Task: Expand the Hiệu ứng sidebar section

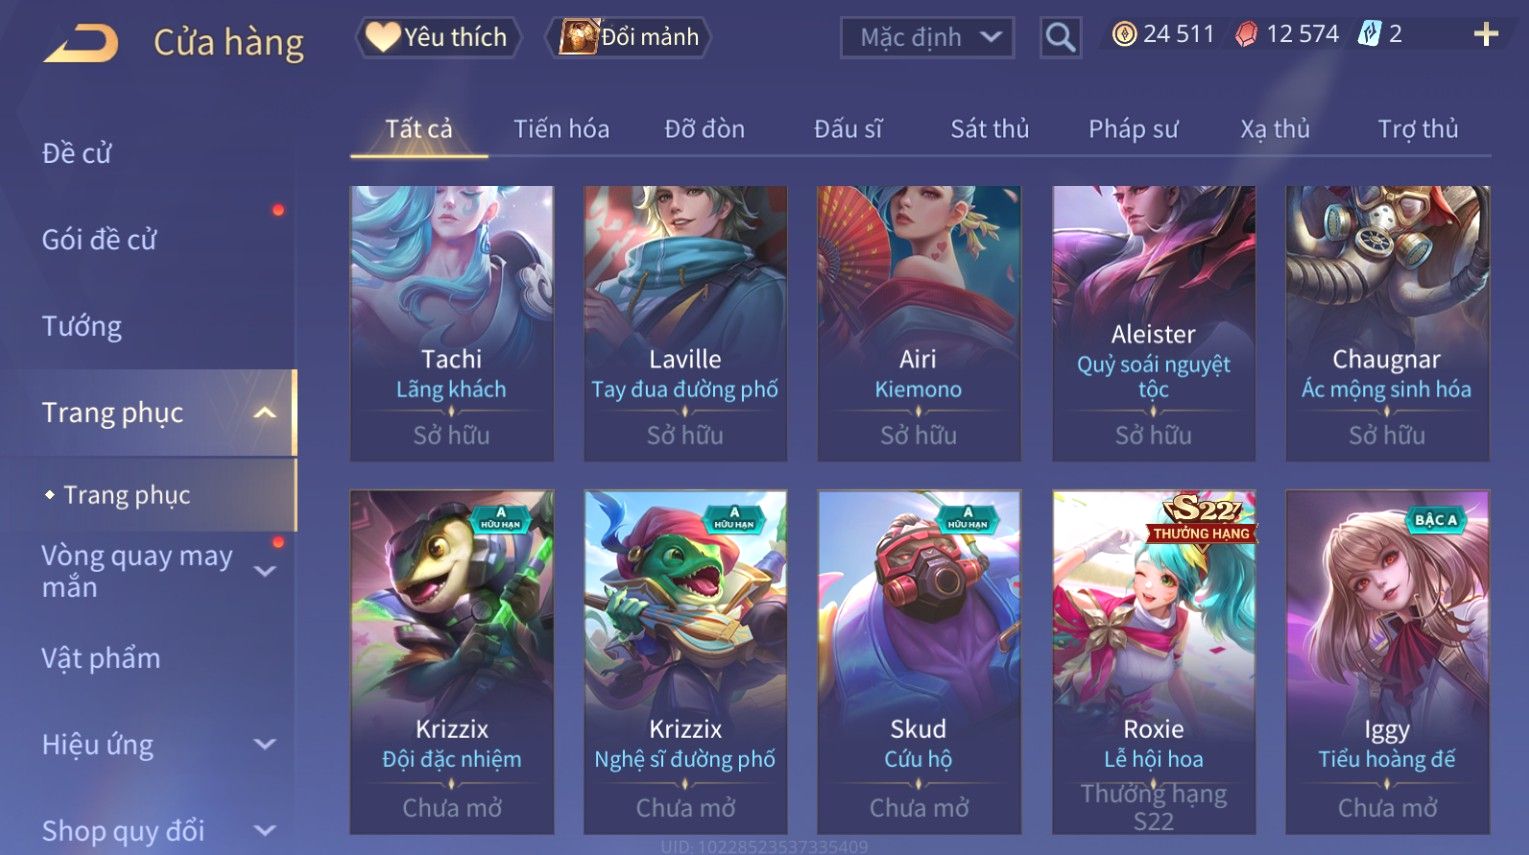Action: click(265, 744)
